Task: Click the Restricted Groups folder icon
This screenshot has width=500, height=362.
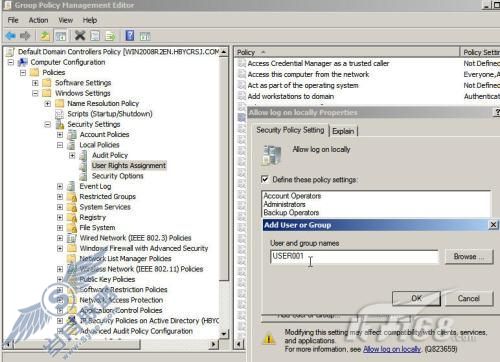Action: pos(72,197)
